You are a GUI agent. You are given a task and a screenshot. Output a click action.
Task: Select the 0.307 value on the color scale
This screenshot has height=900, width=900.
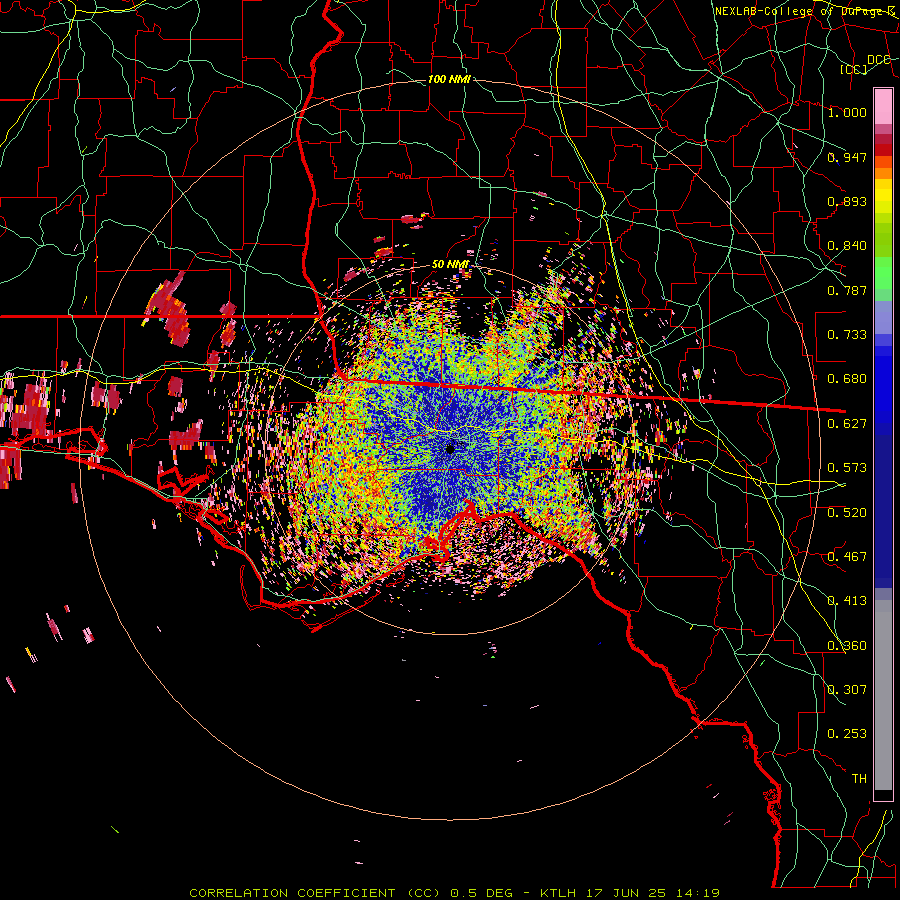coord(847,690)
